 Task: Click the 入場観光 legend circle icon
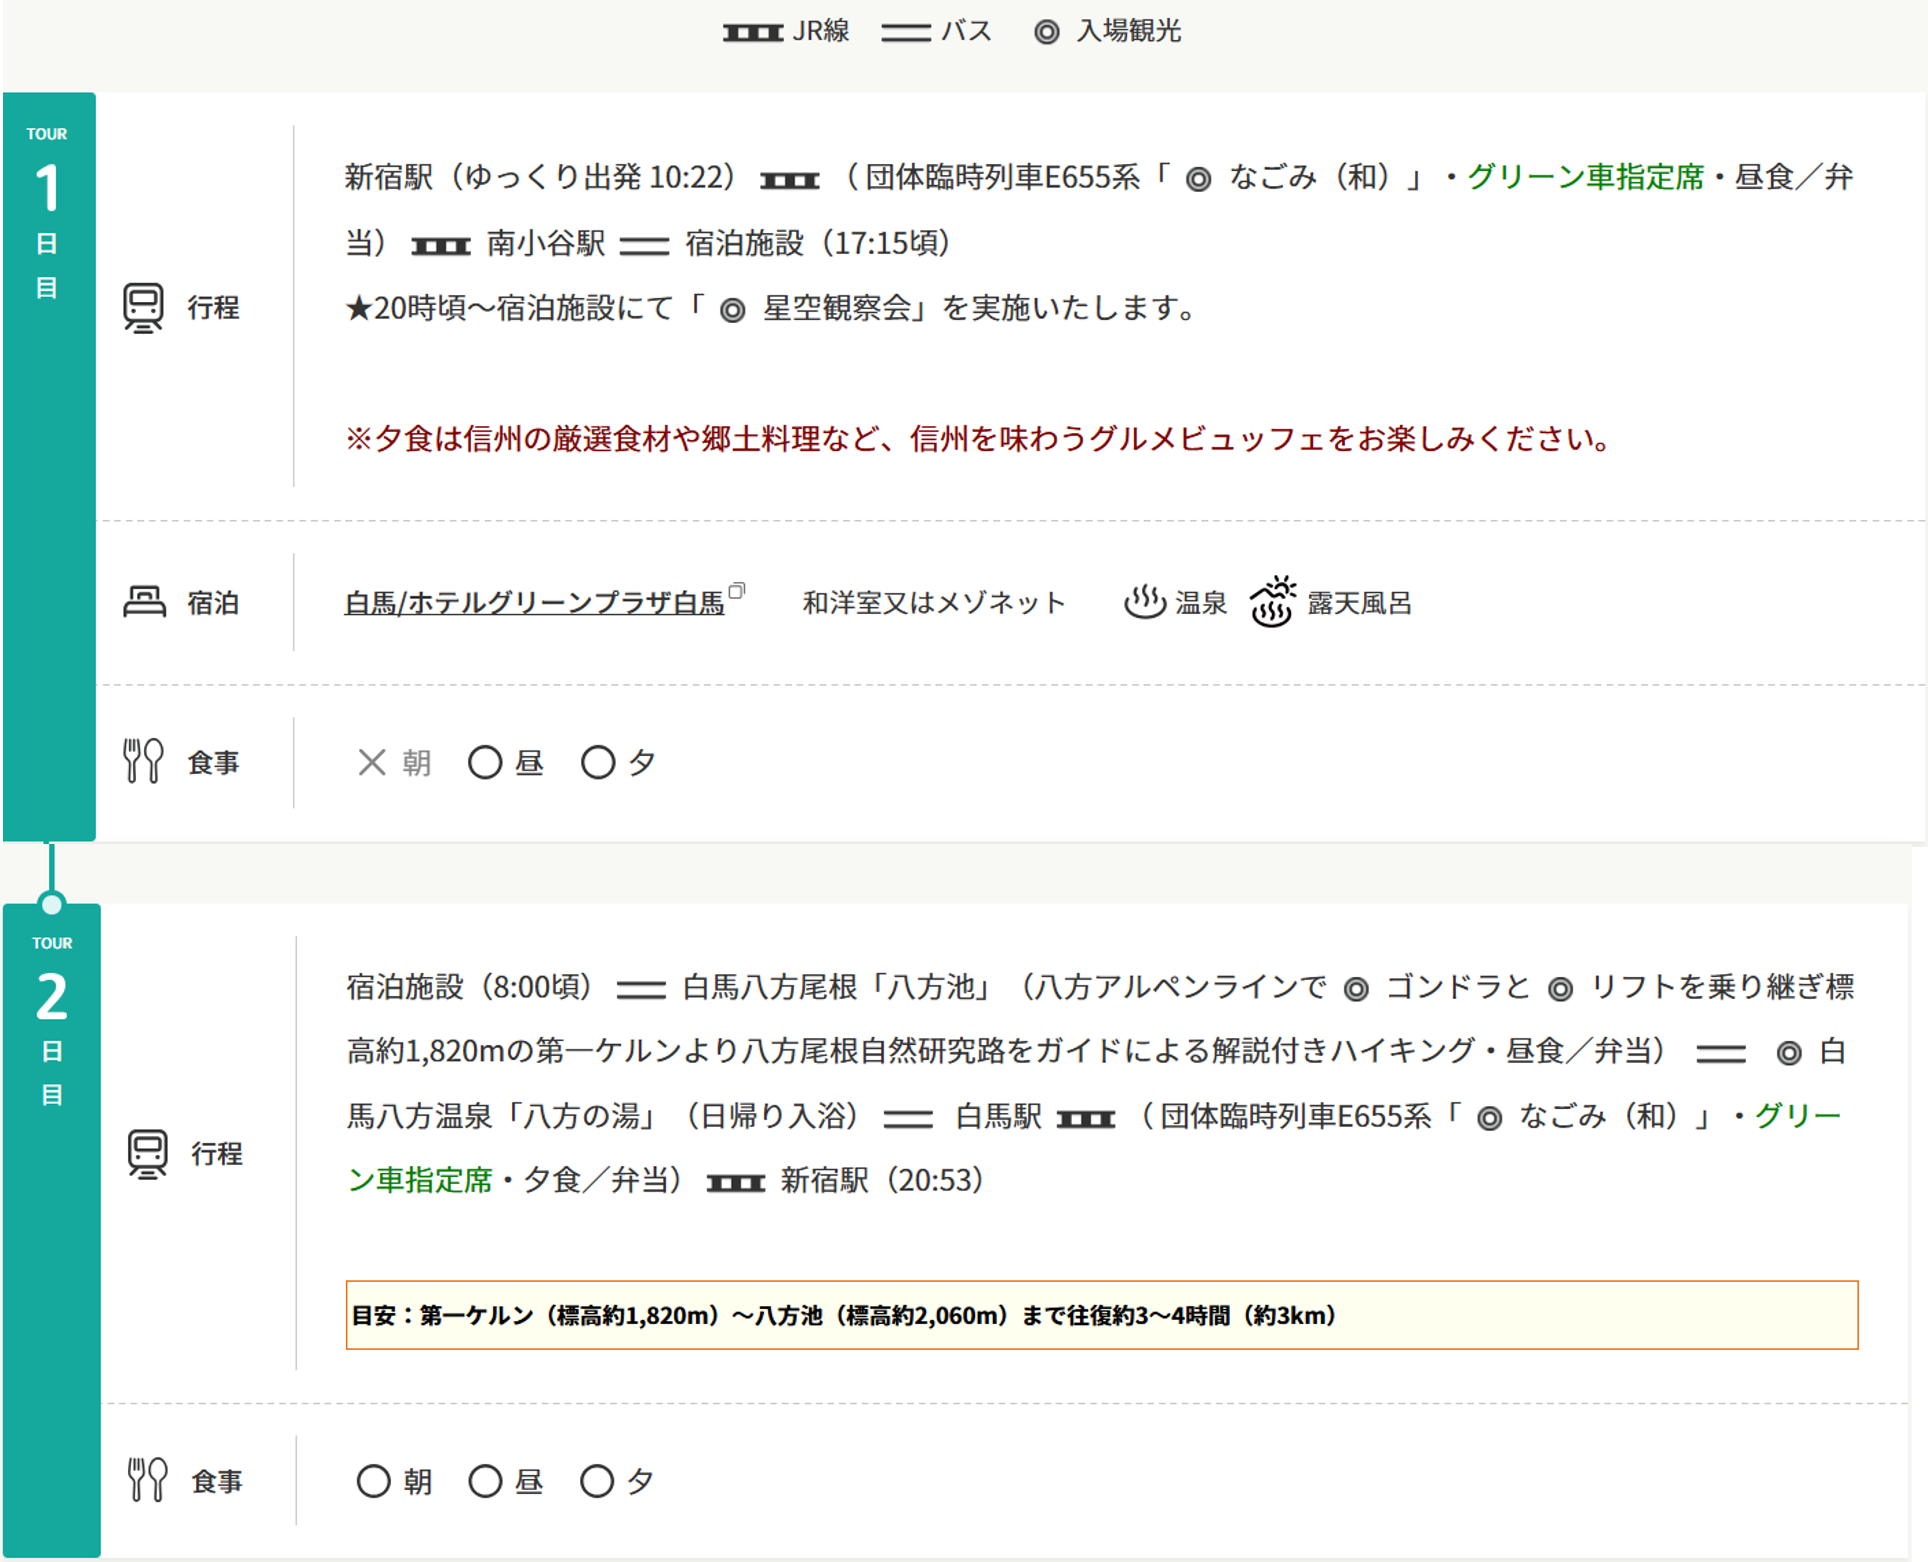click(1046, 33)
